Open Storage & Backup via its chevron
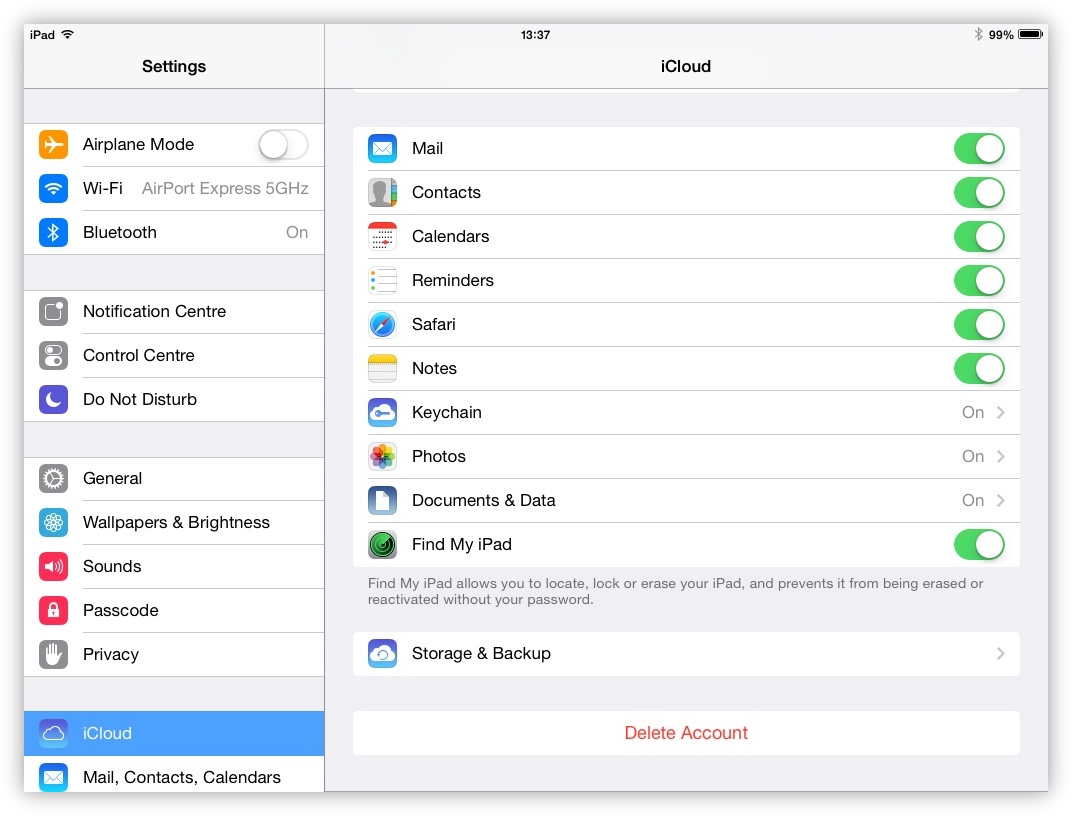Screen dimensions: 1072x816 pos(1000,653)
